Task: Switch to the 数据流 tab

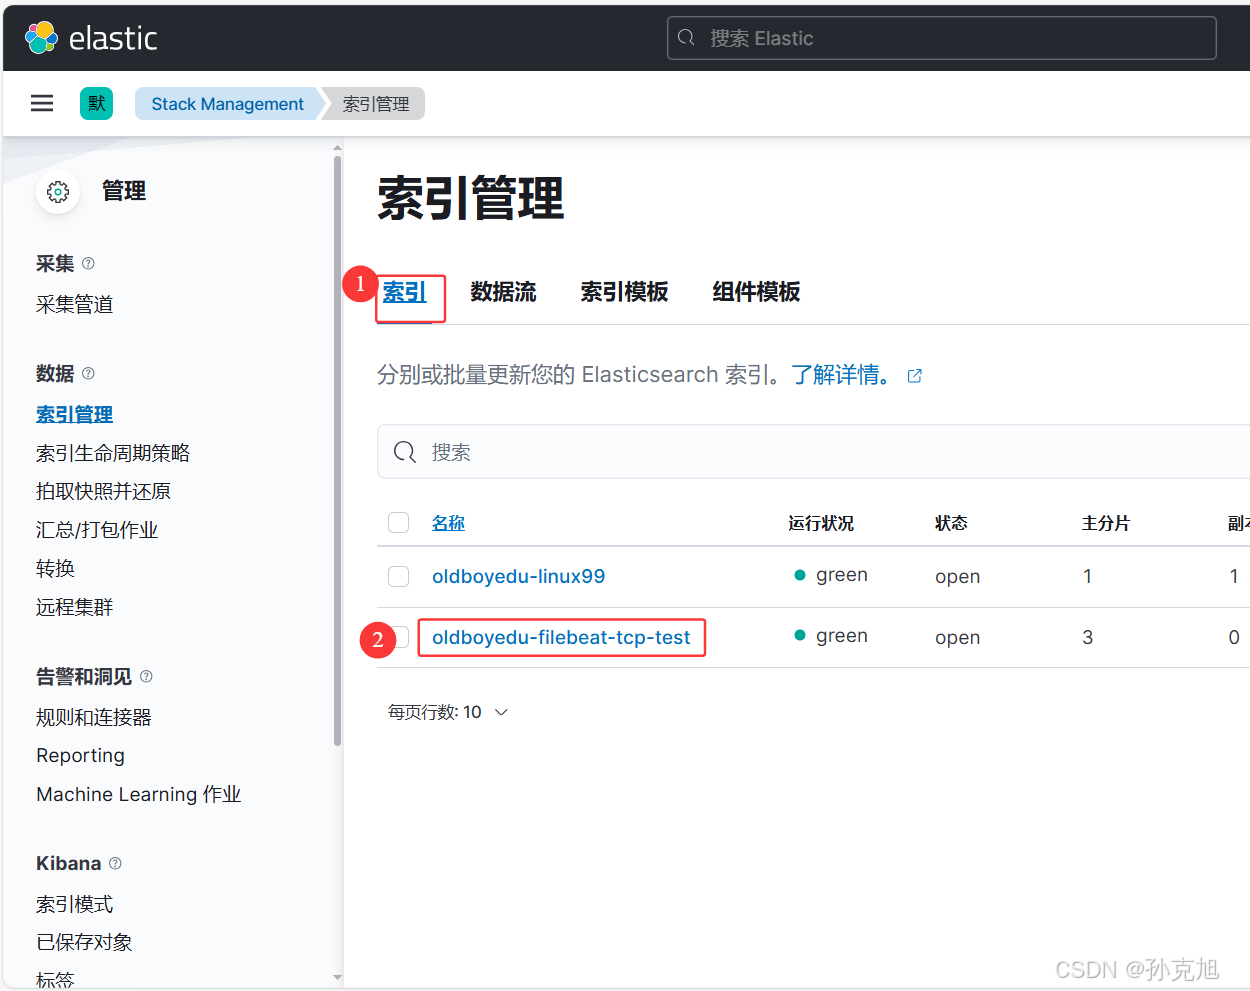Action: tap(503, 292)
